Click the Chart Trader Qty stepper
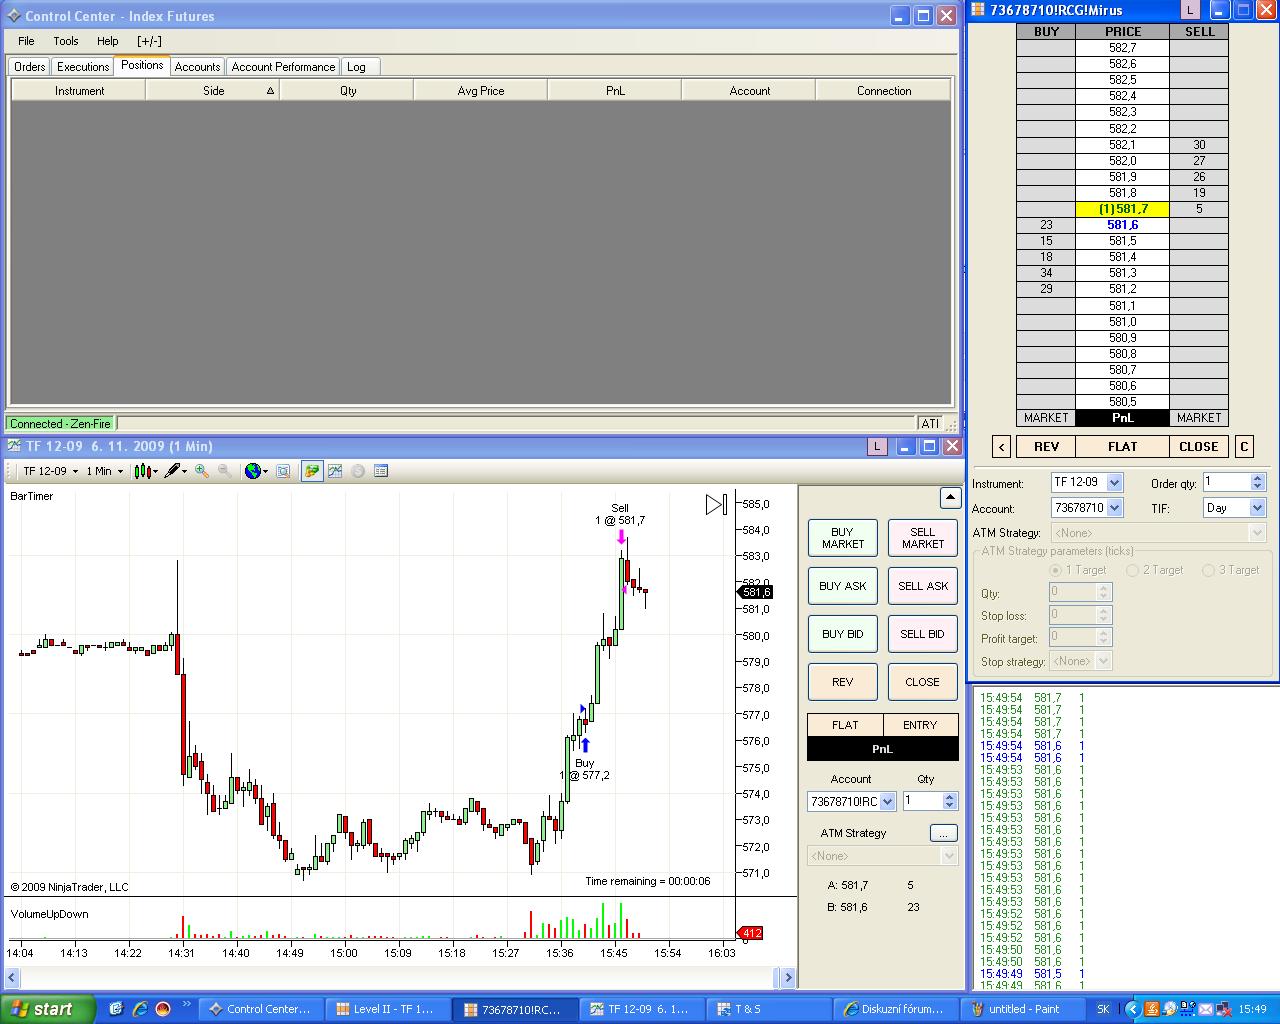The image size is (1280, 1024). coord(950,802)
